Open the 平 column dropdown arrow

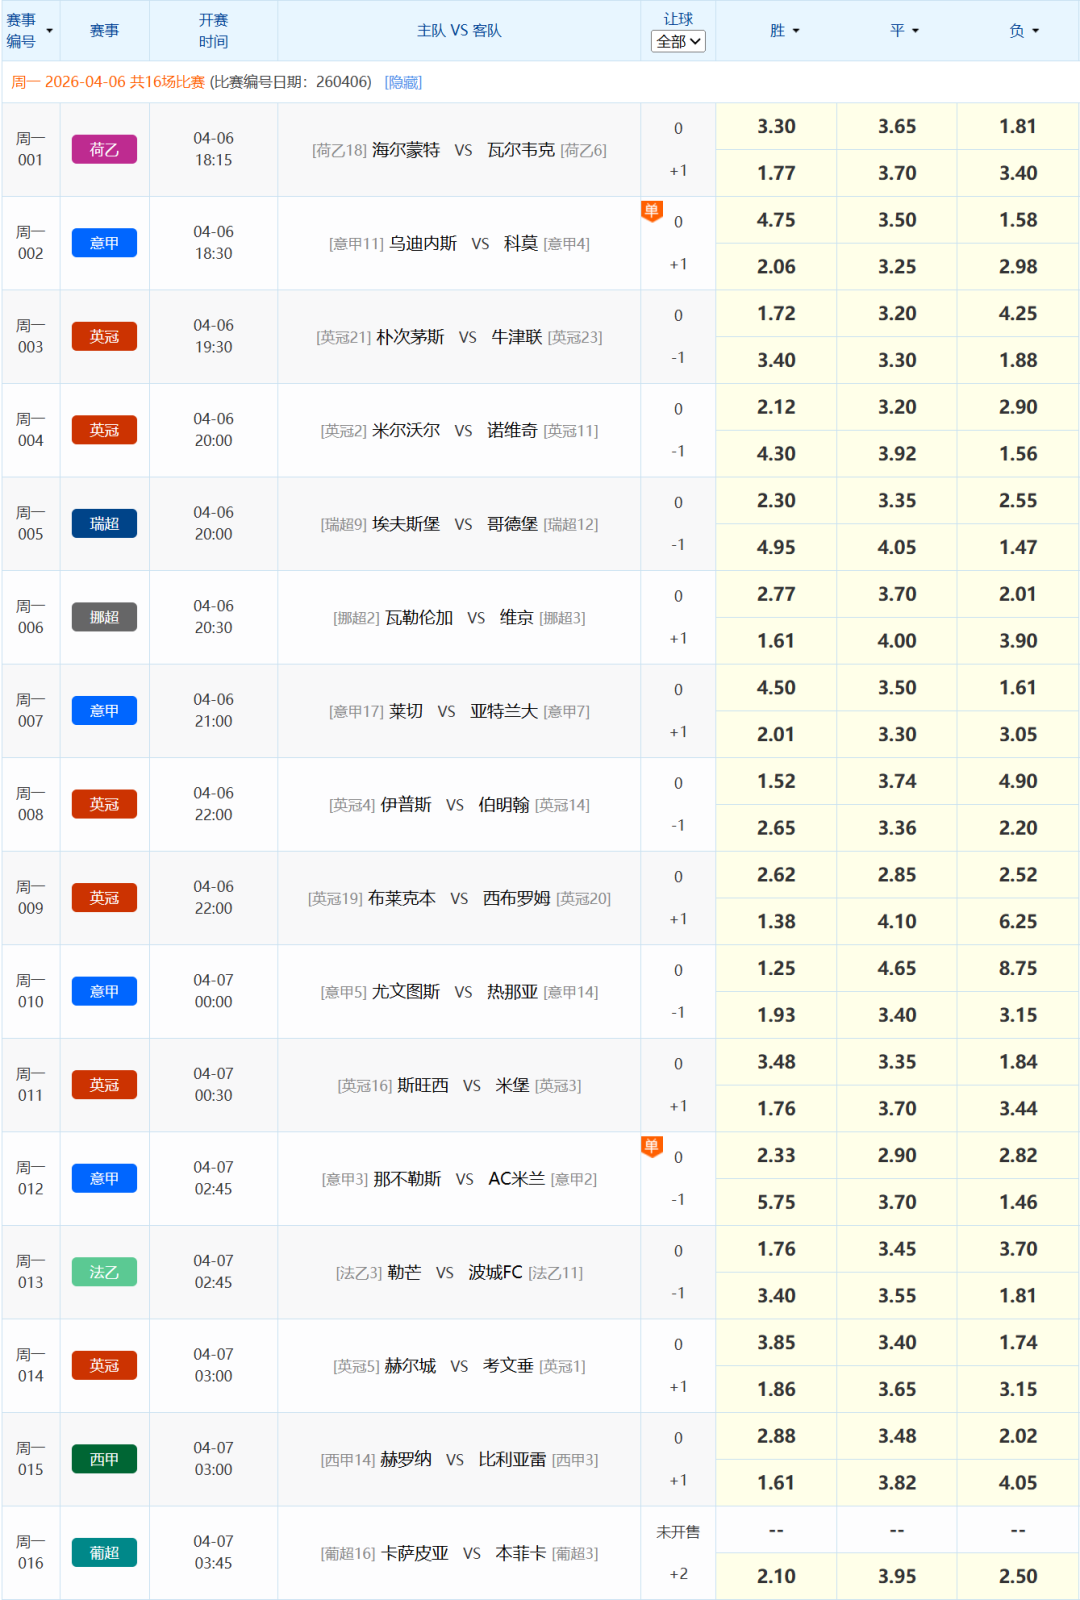(915, 31)
